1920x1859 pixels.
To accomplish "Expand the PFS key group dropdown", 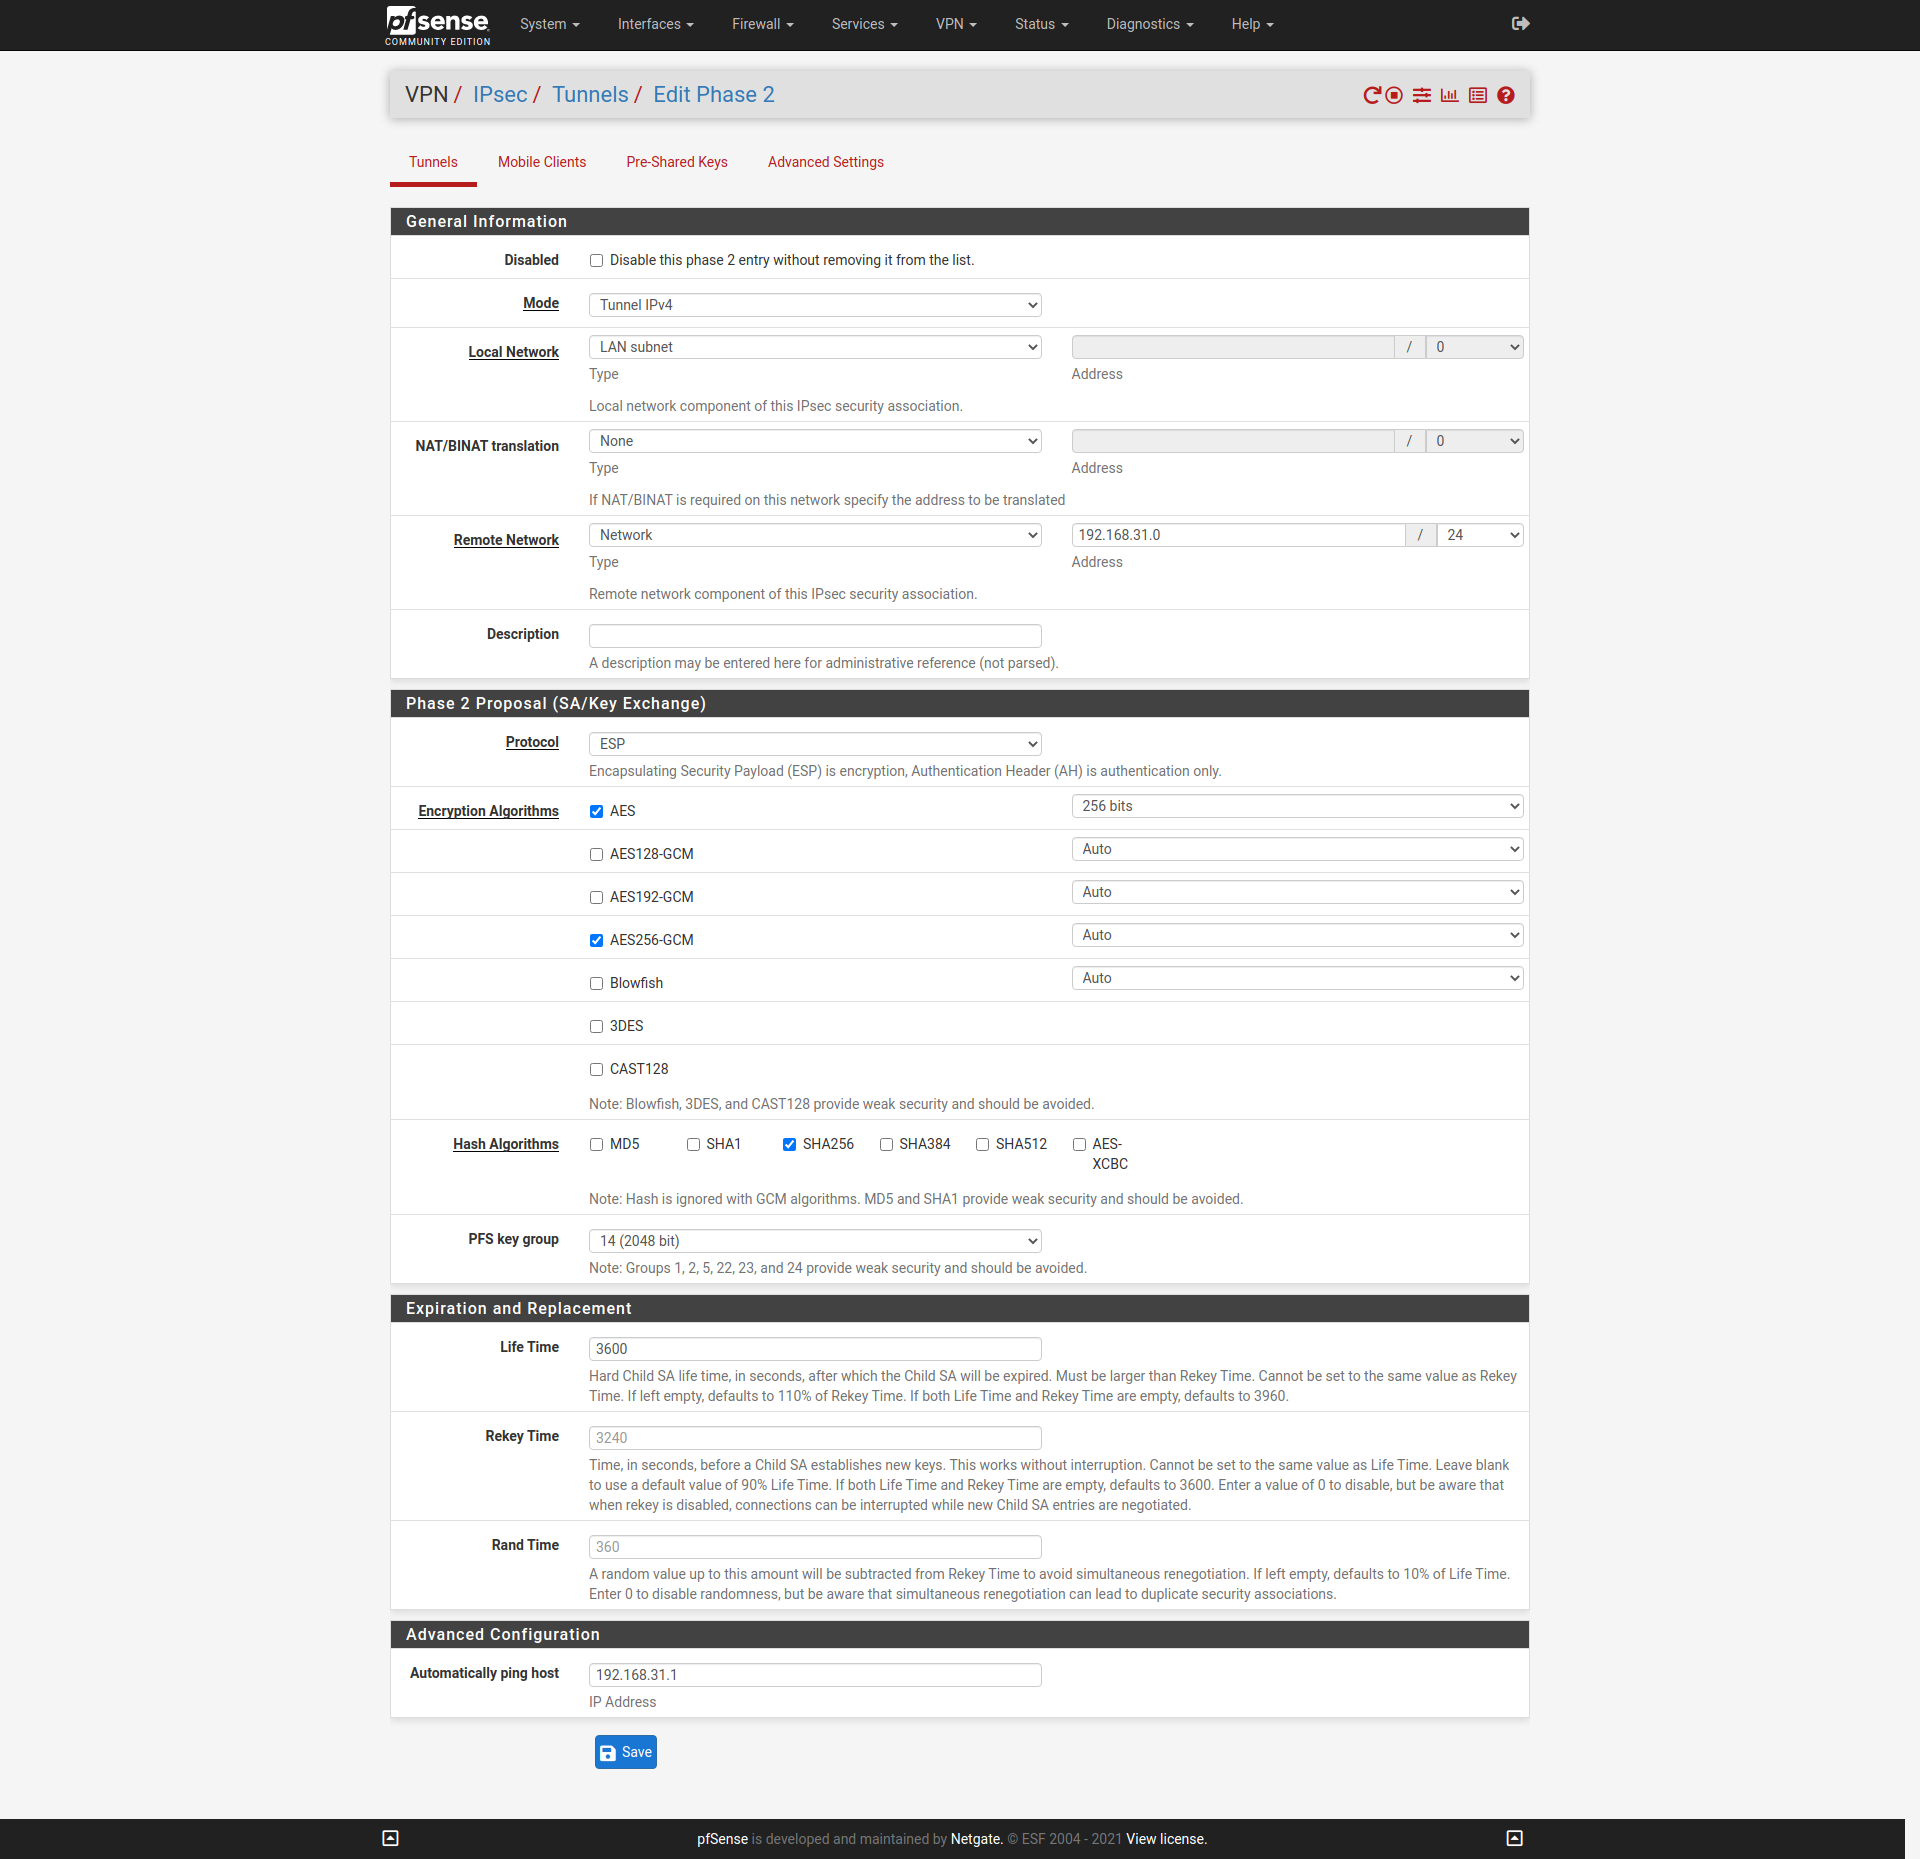I will pos(816,1240).
